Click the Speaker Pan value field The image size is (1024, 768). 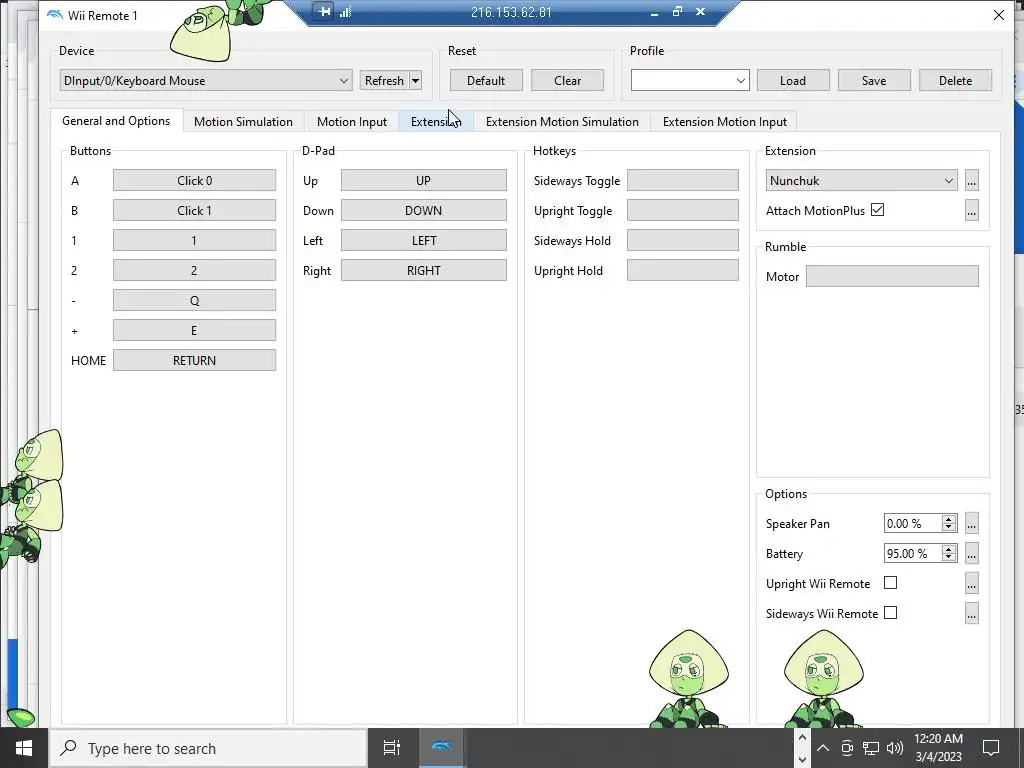tap(912, 524)
